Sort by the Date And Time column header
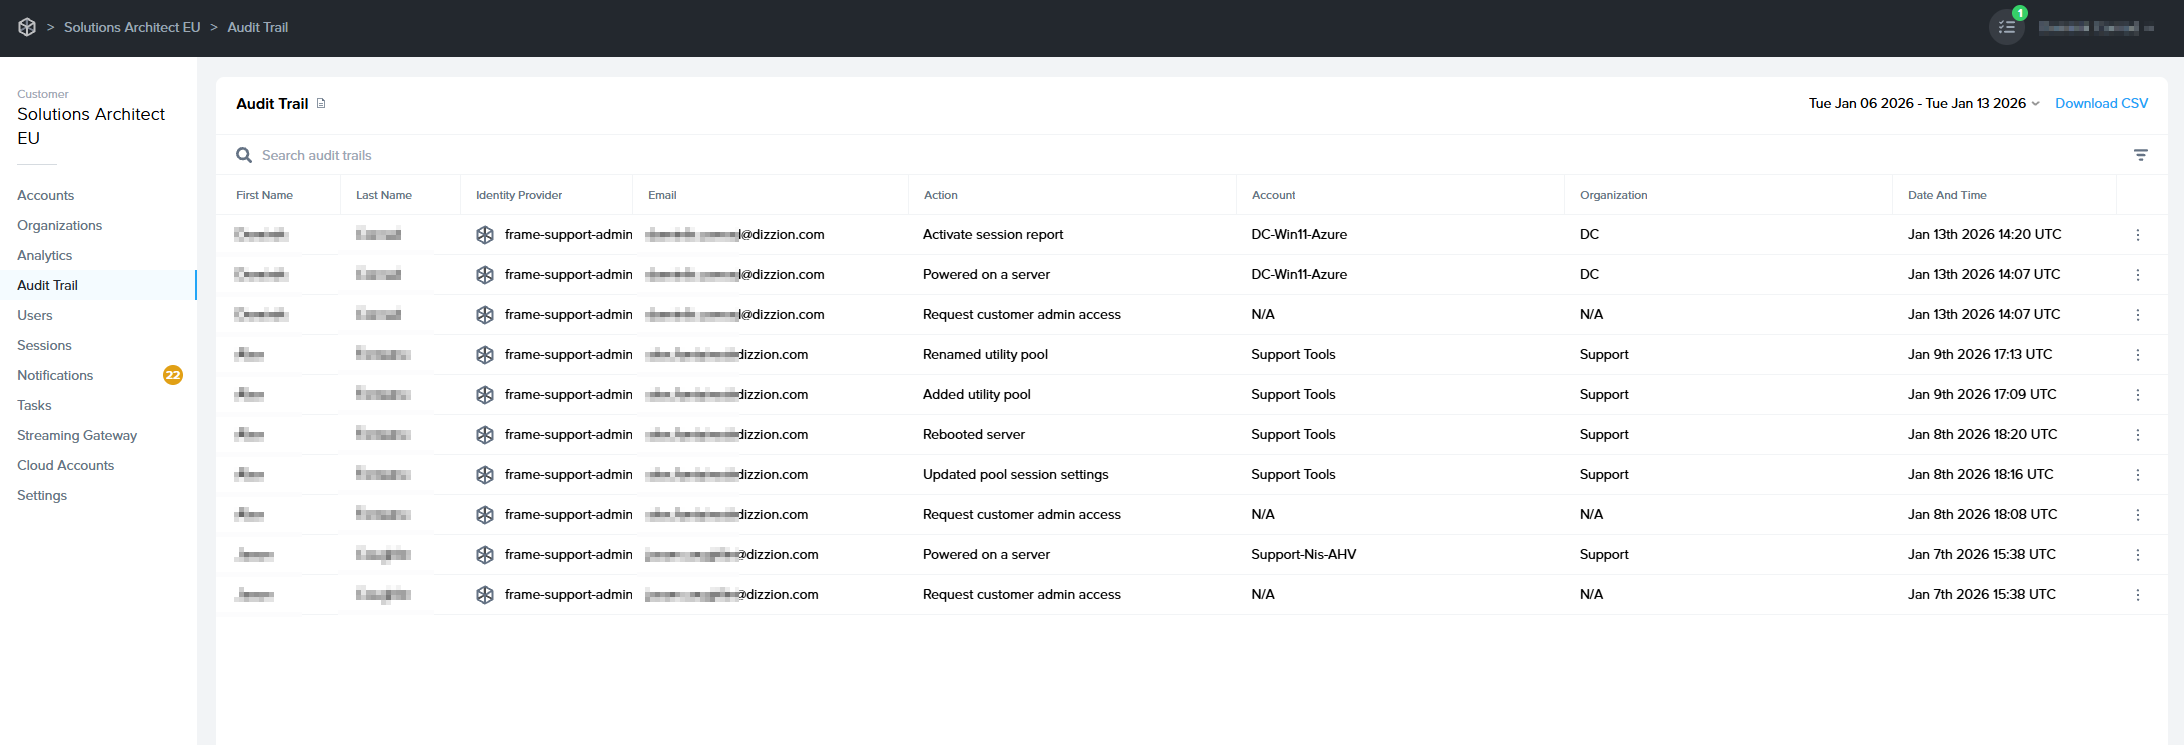The width and height of the screenshot is (2184, 745). 1946,195
